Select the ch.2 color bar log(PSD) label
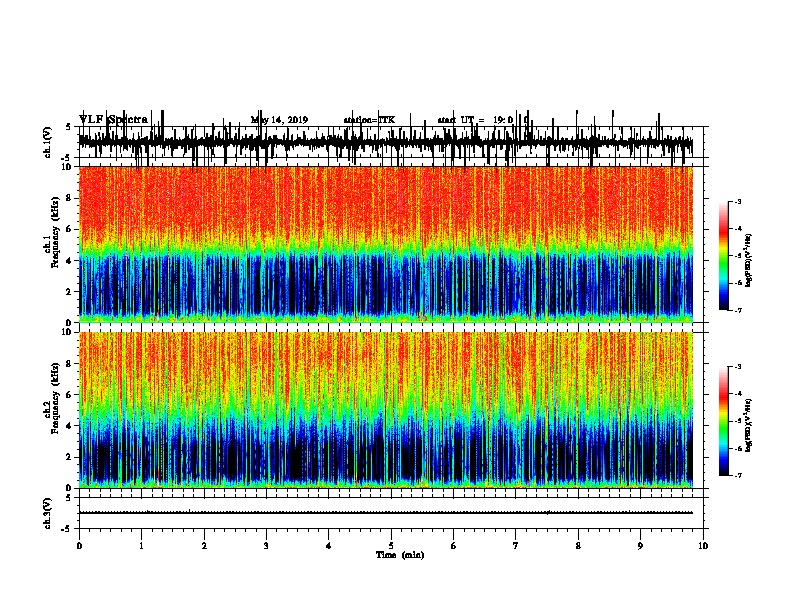The height and width of the screenshot is (612, 792). tap(748, 424)
